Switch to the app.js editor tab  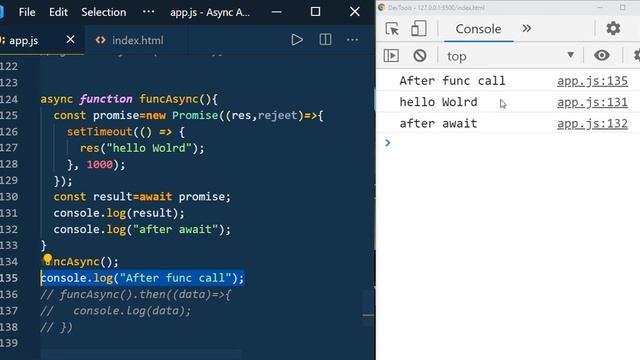pos(24,40)
